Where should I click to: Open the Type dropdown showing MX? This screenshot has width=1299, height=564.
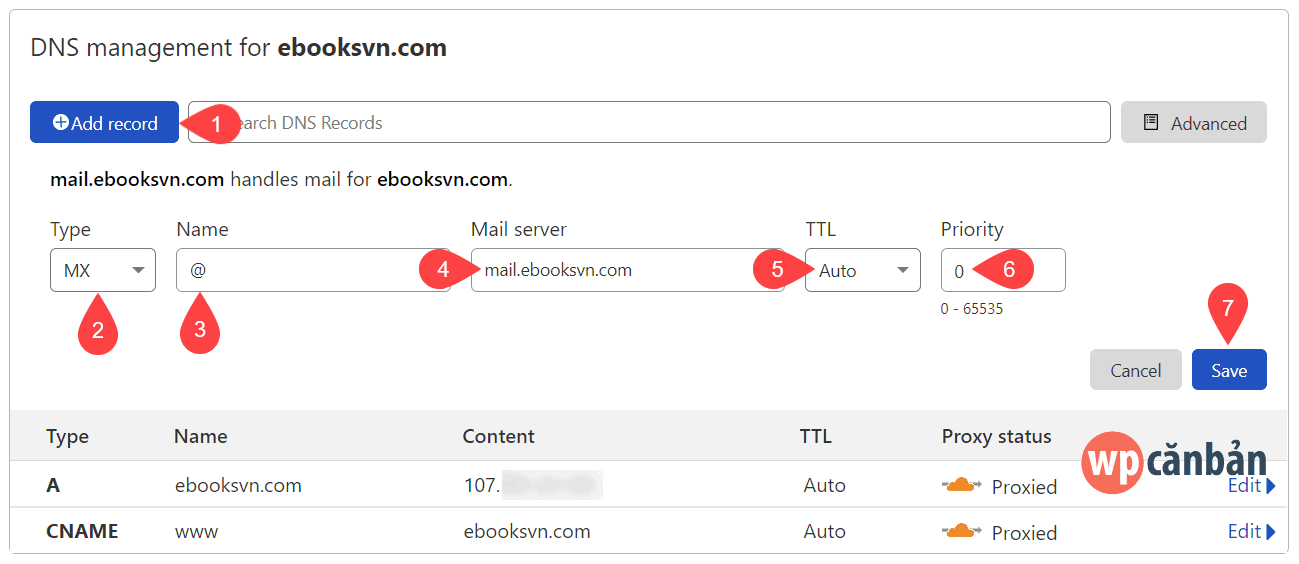pyautogui.click(x=103, y=270)
